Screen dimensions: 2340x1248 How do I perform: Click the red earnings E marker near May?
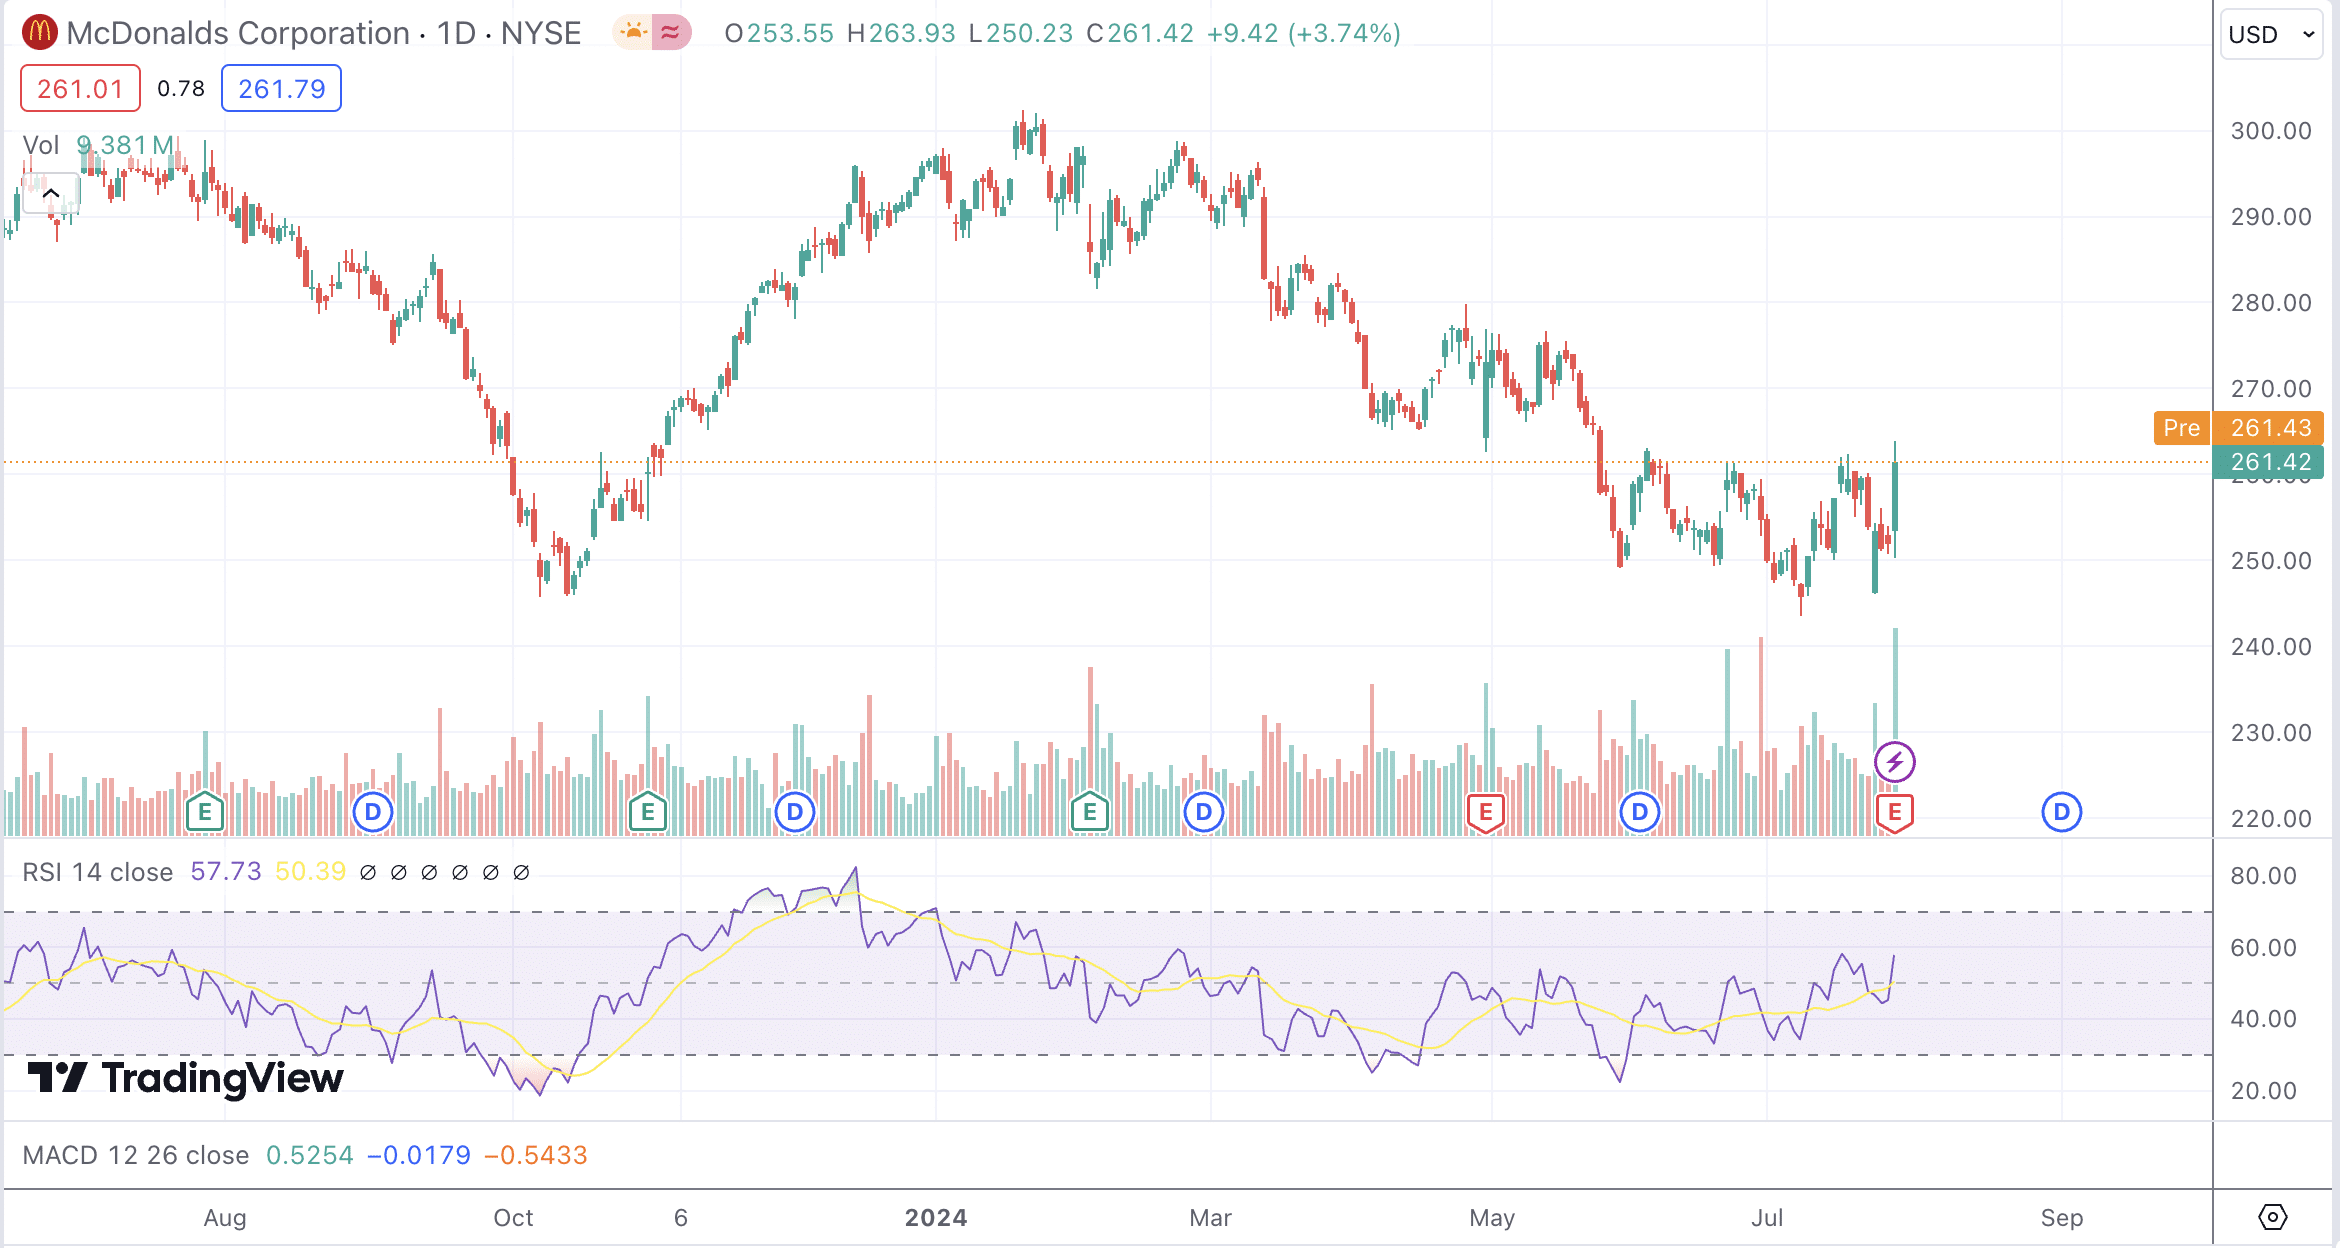1485,812
